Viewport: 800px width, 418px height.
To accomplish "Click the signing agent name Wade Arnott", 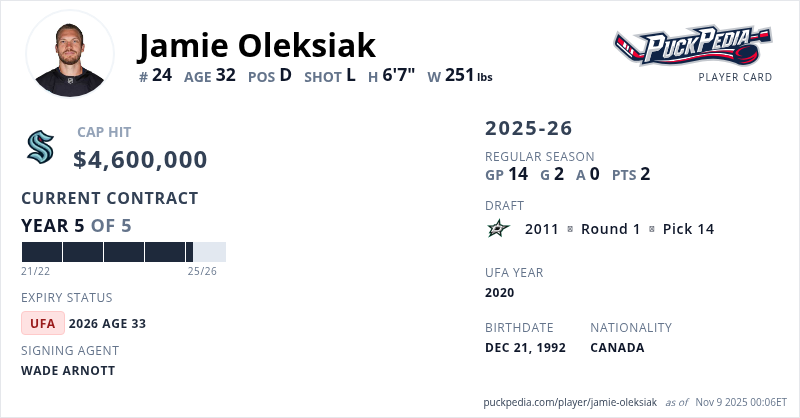I will (68, 370).
